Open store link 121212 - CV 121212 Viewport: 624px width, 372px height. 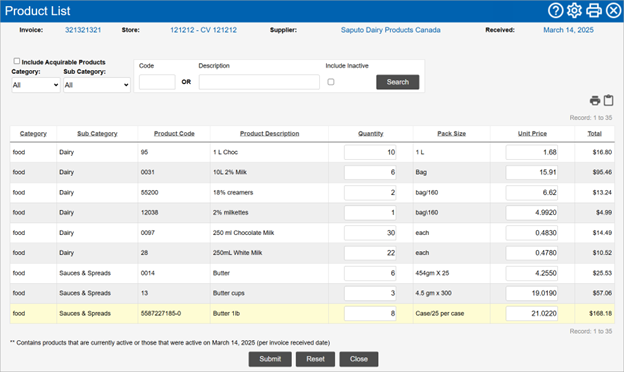click(203, 30)
